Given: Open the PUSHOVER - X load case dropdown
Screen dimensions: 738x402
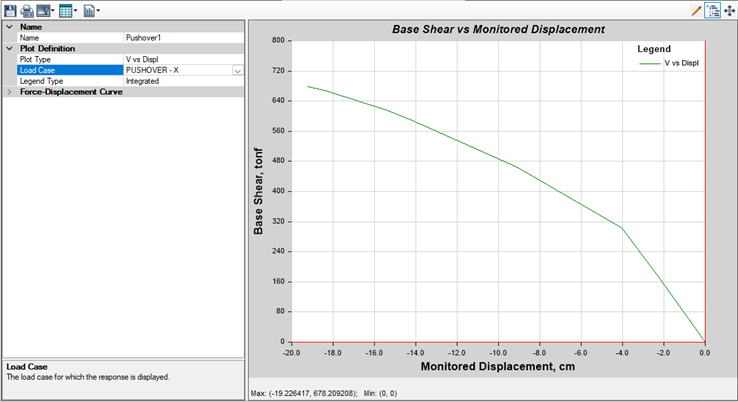Looking at the screenshot, I should [237, 71].
